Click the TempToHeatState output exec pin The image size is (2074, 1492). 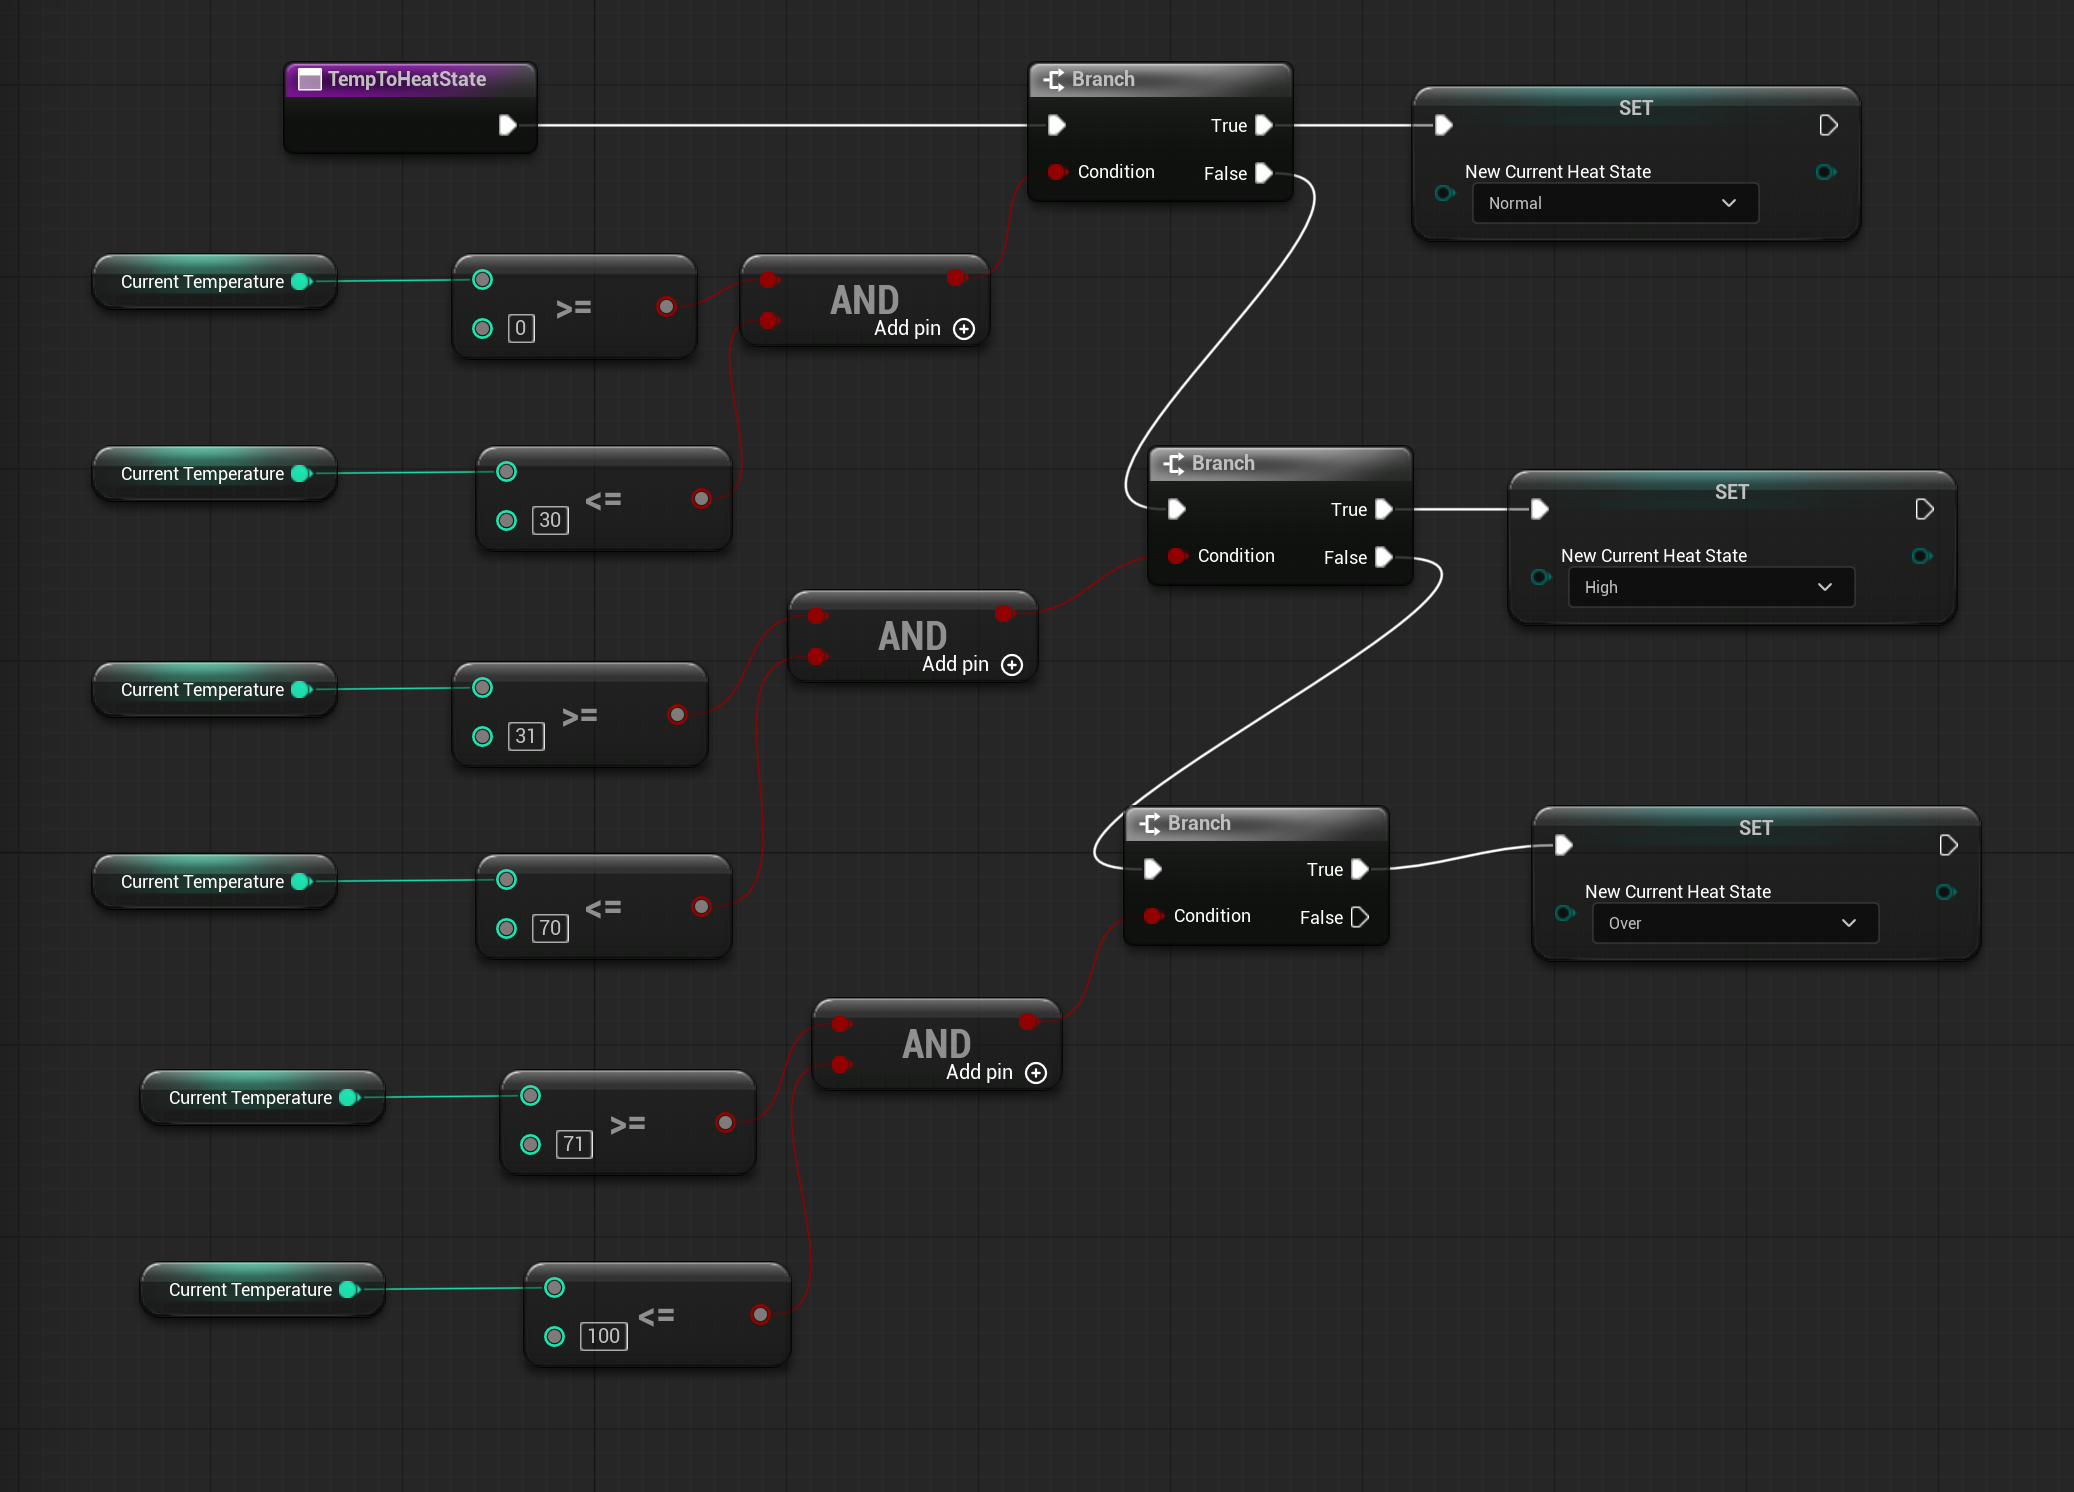pos(507,125)
